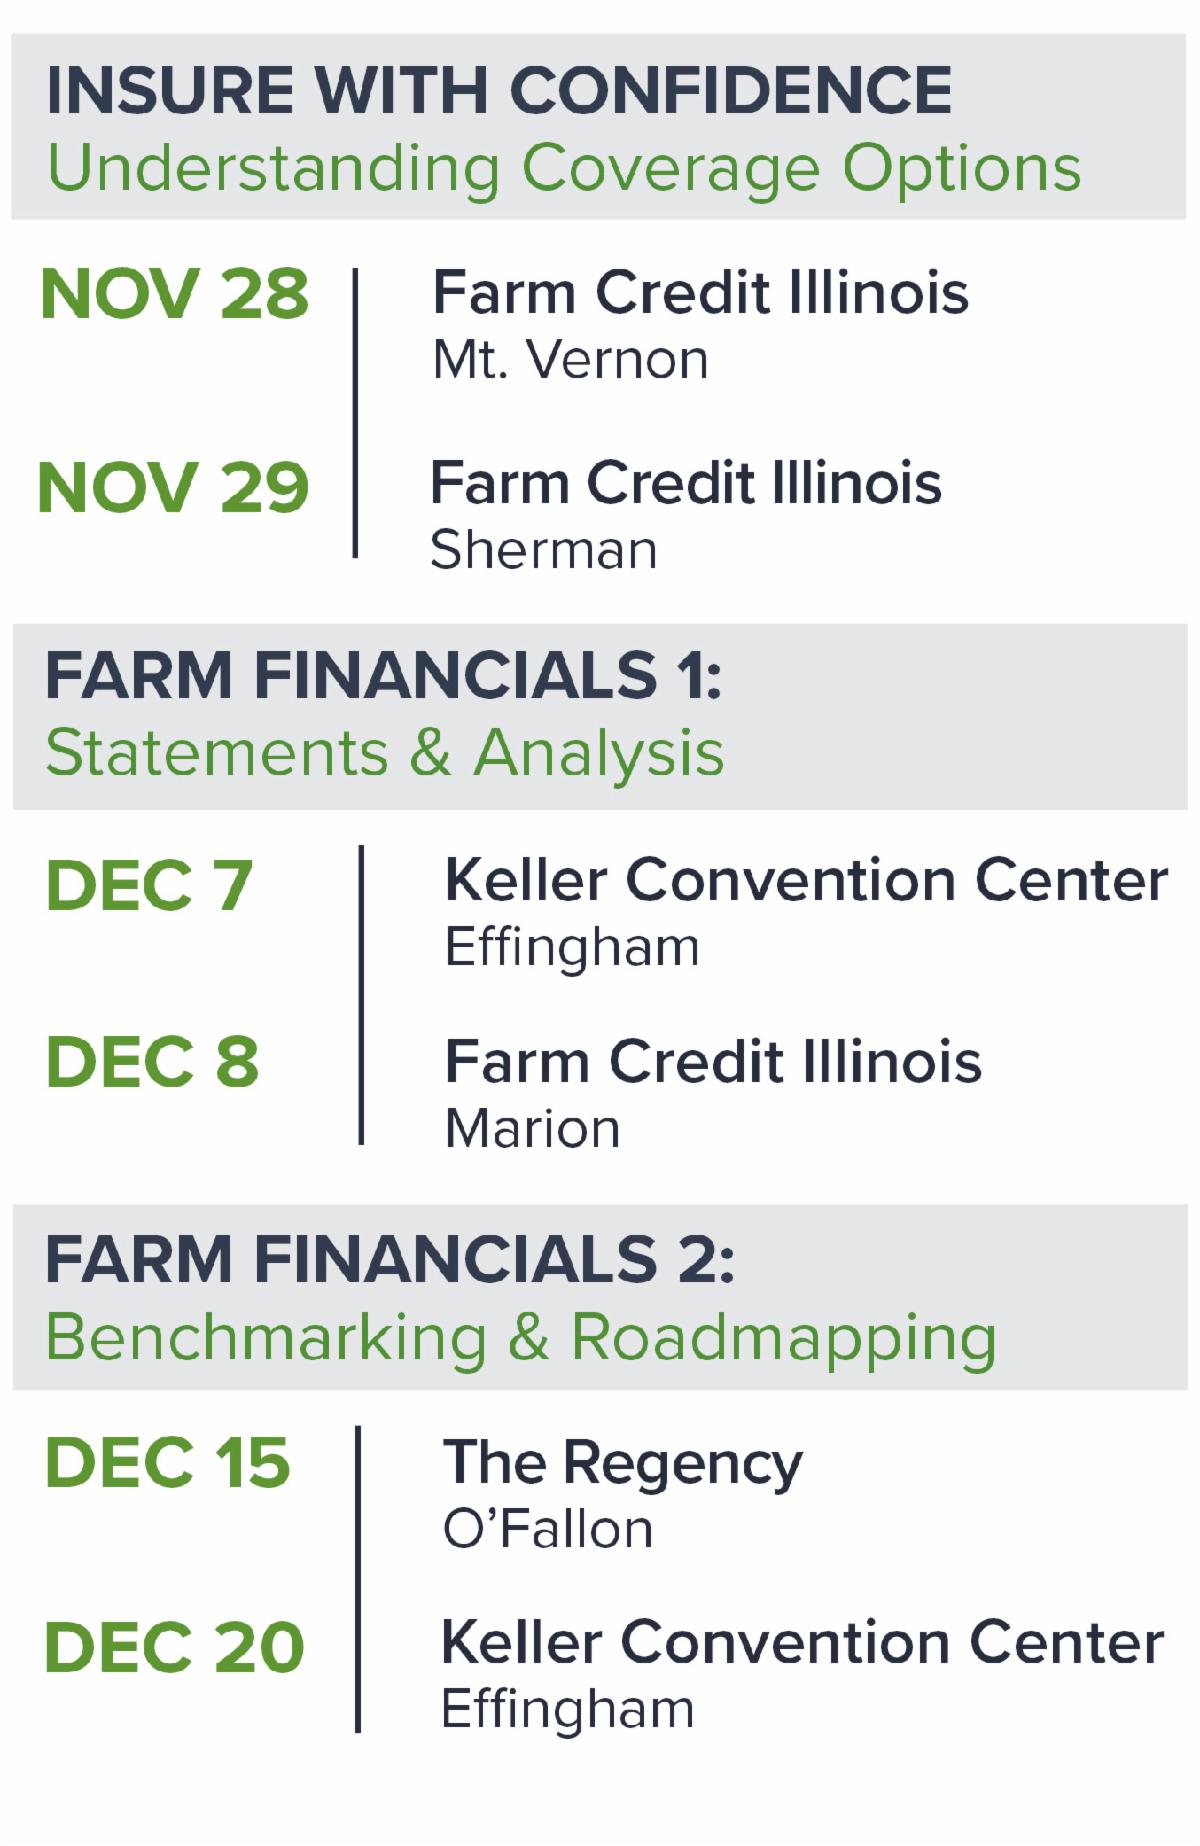Open Keller Convention Center listing for Dec 20
1200x1846 pixels.
(x=802, y=1642)
